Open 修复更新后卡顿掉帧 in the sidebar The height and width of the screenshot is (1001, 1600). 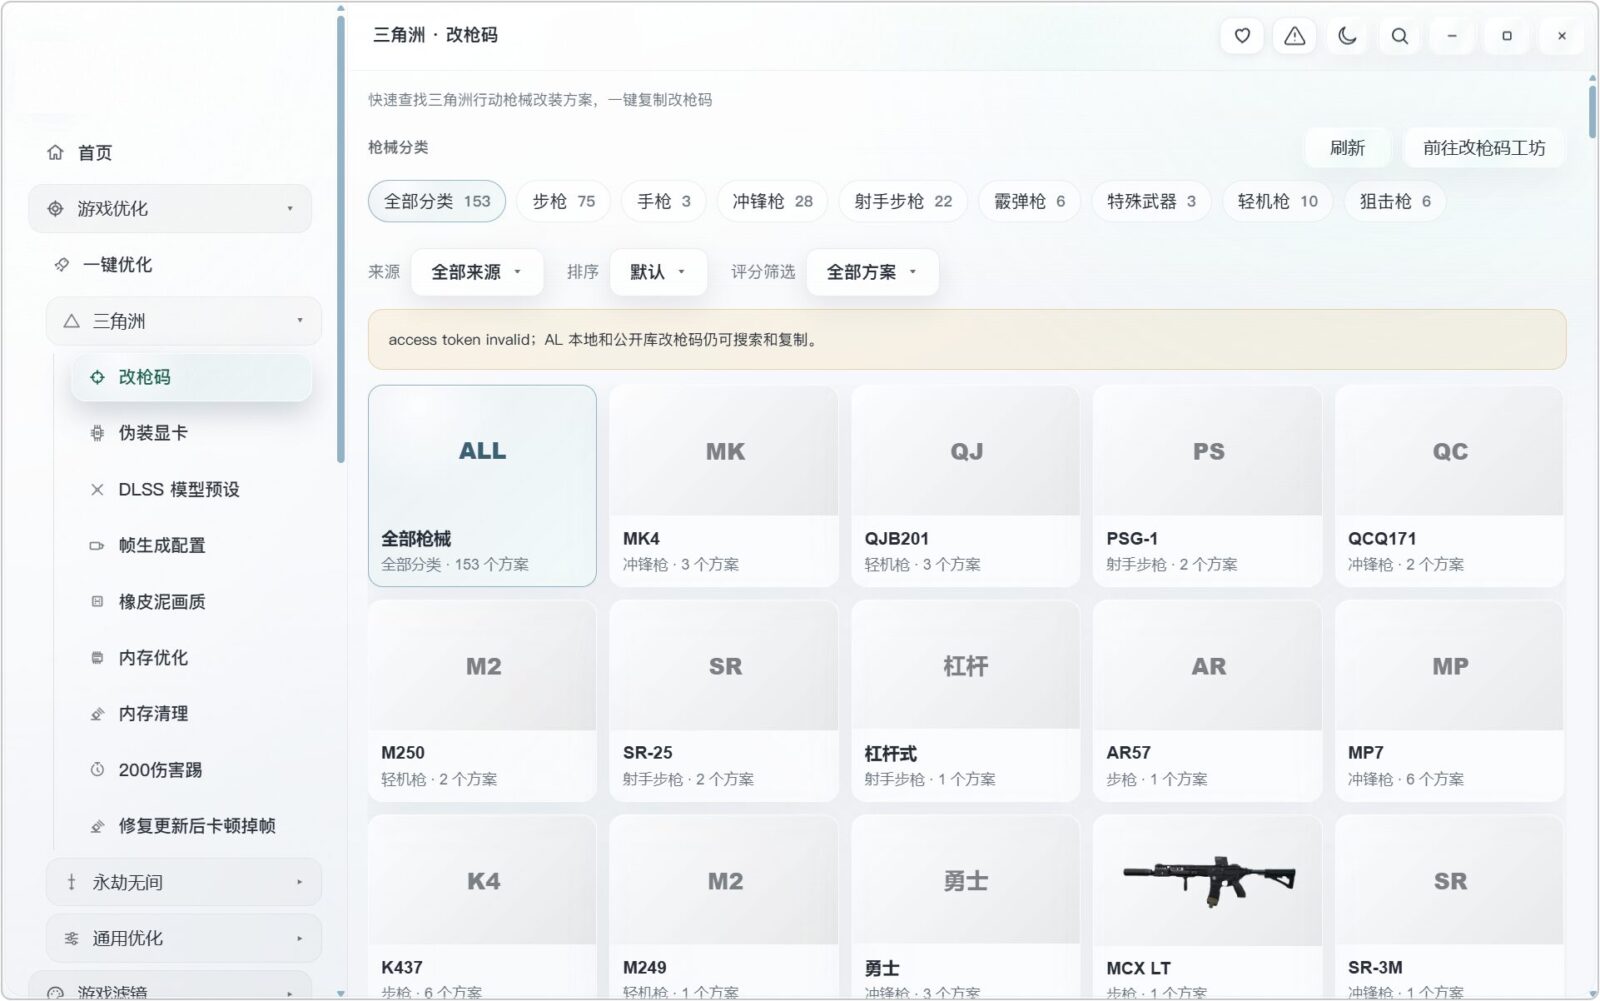point(190,826)
